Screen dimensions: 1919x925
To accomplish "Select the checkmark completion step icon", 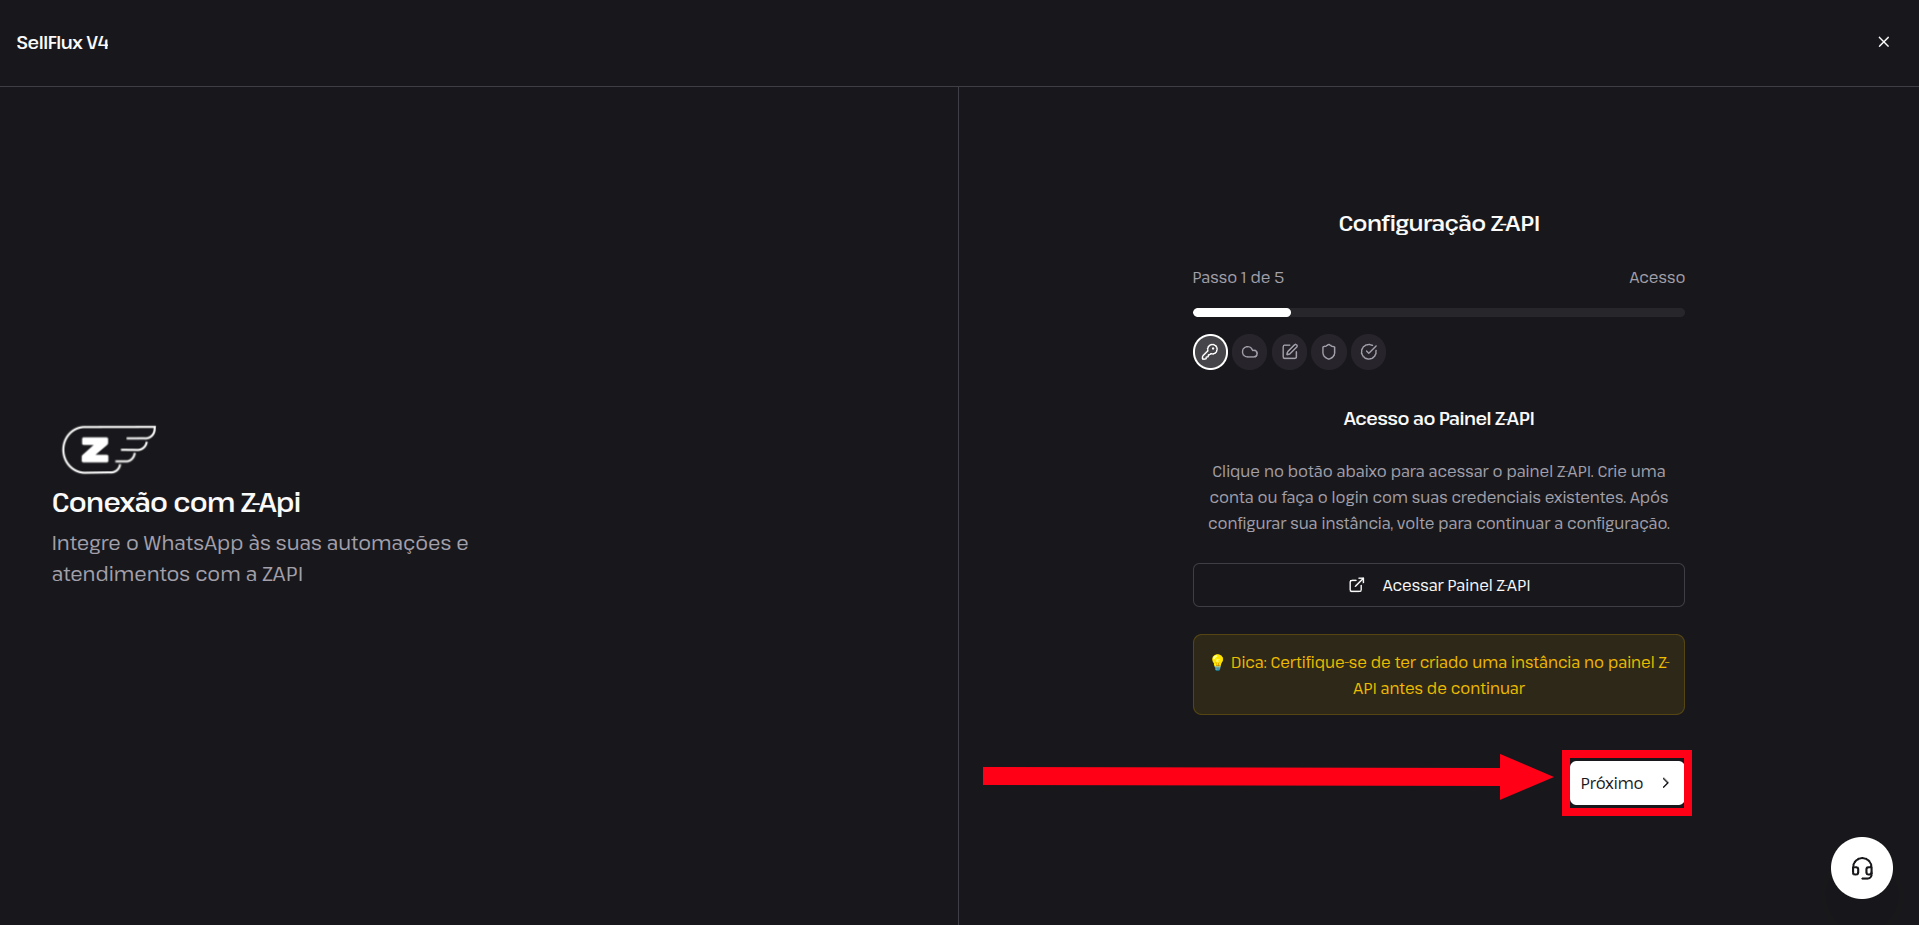I will click(1369, 352).
